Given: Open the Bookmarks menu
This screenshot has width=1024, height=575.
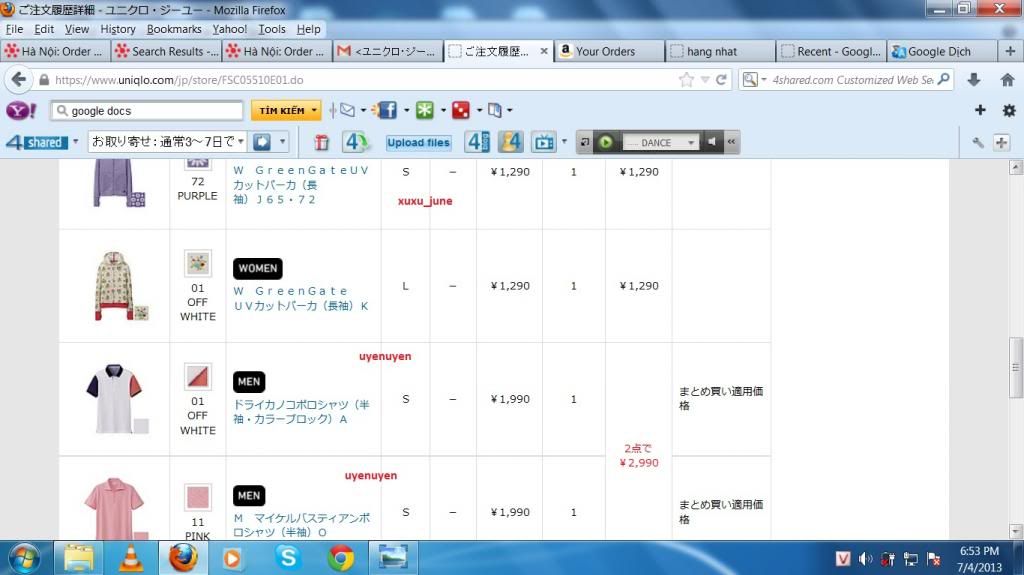Looking at the screenshot, I should click(174, 29).
